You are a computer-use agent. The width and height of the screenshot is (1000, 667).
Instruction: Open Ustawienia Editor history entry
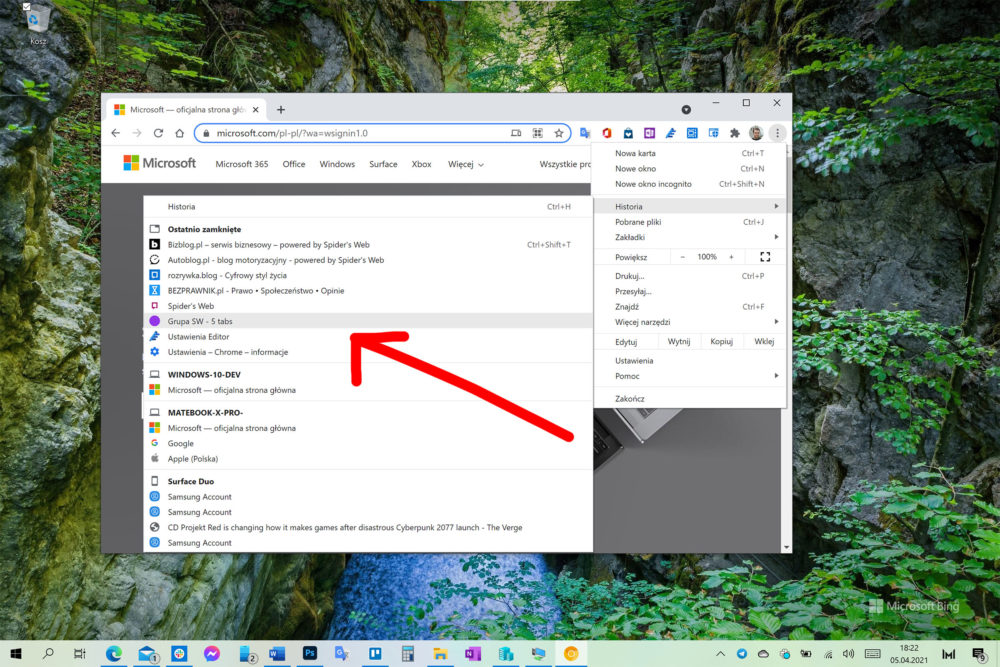pos(368,337)
